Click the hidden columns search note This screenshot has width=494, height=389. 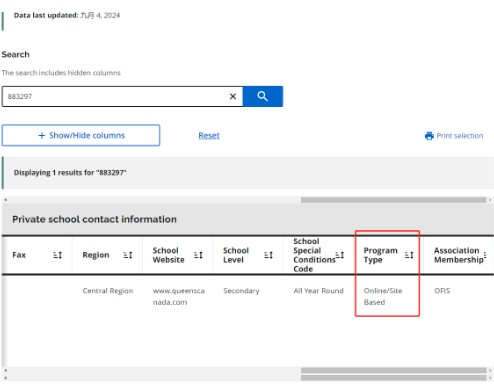61,73
